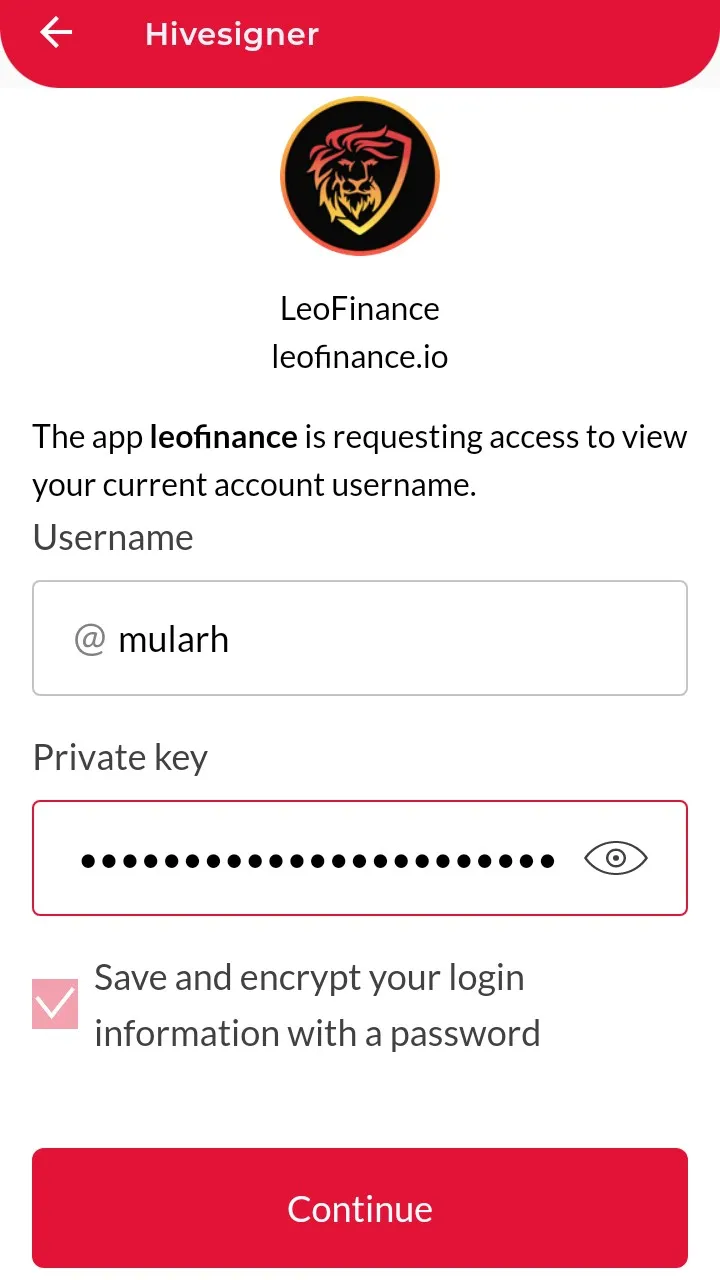This screenshot has width=720, height=1280.
Task: Click the Hivesigner title in the header
Action: click(232, 34)
